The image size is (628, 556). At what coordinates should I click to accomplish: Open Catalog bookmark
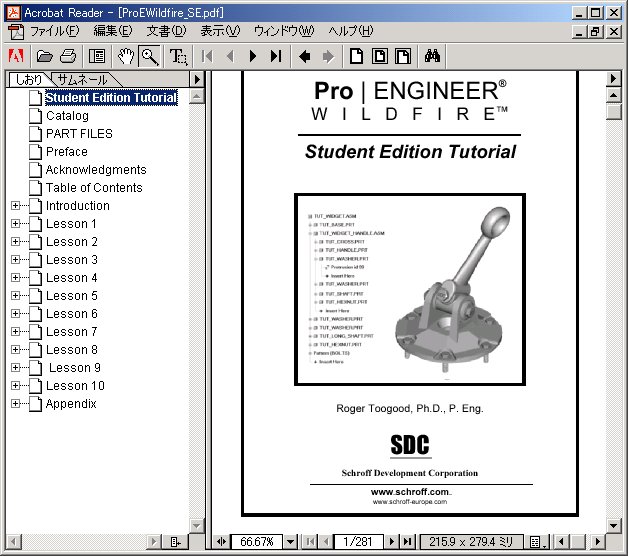[67, 116]
